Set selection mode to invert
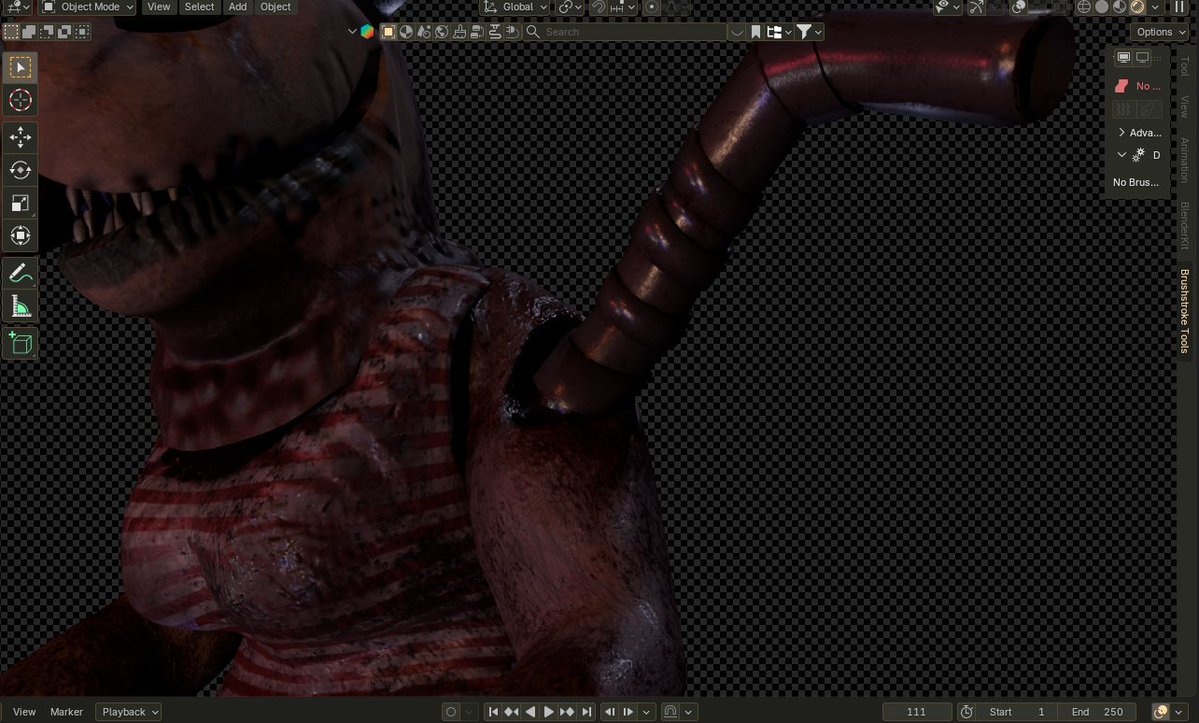 click(x=64, y=31)
